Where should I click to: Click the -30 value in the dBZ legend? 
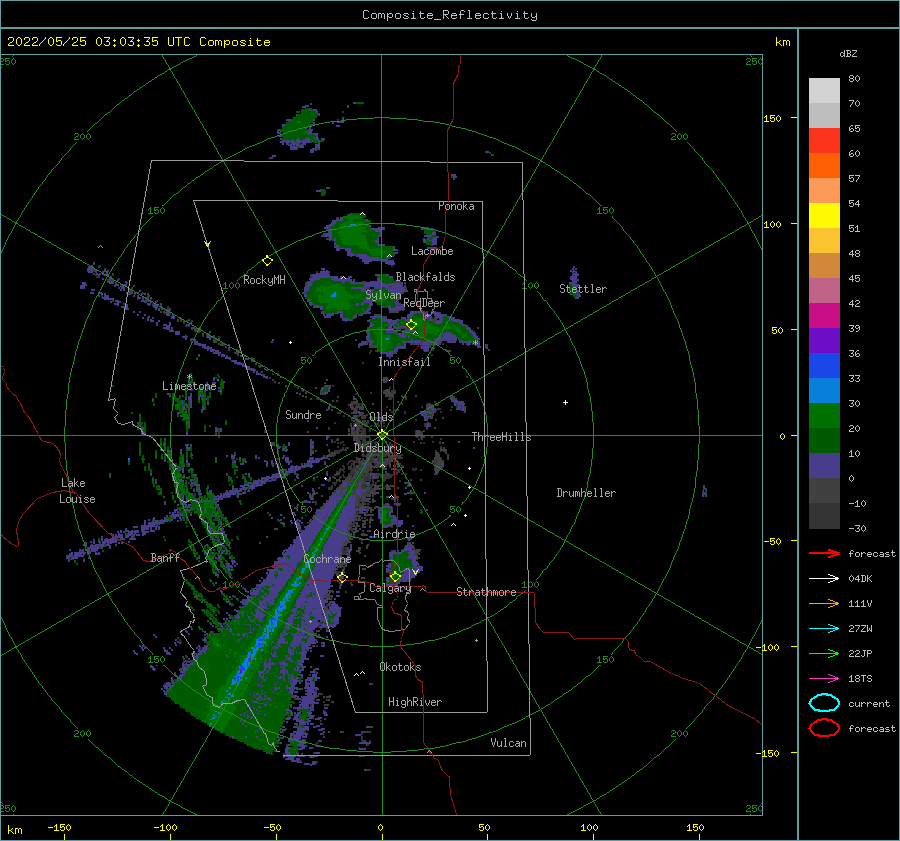click(x=857, y=528)
